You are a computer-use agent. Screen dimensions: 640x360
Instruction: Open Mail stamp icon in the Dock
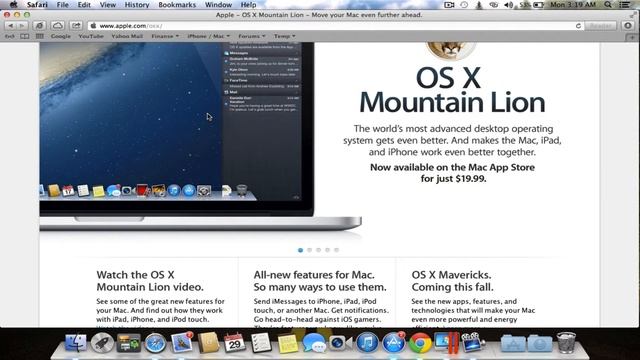pos(182,342)
